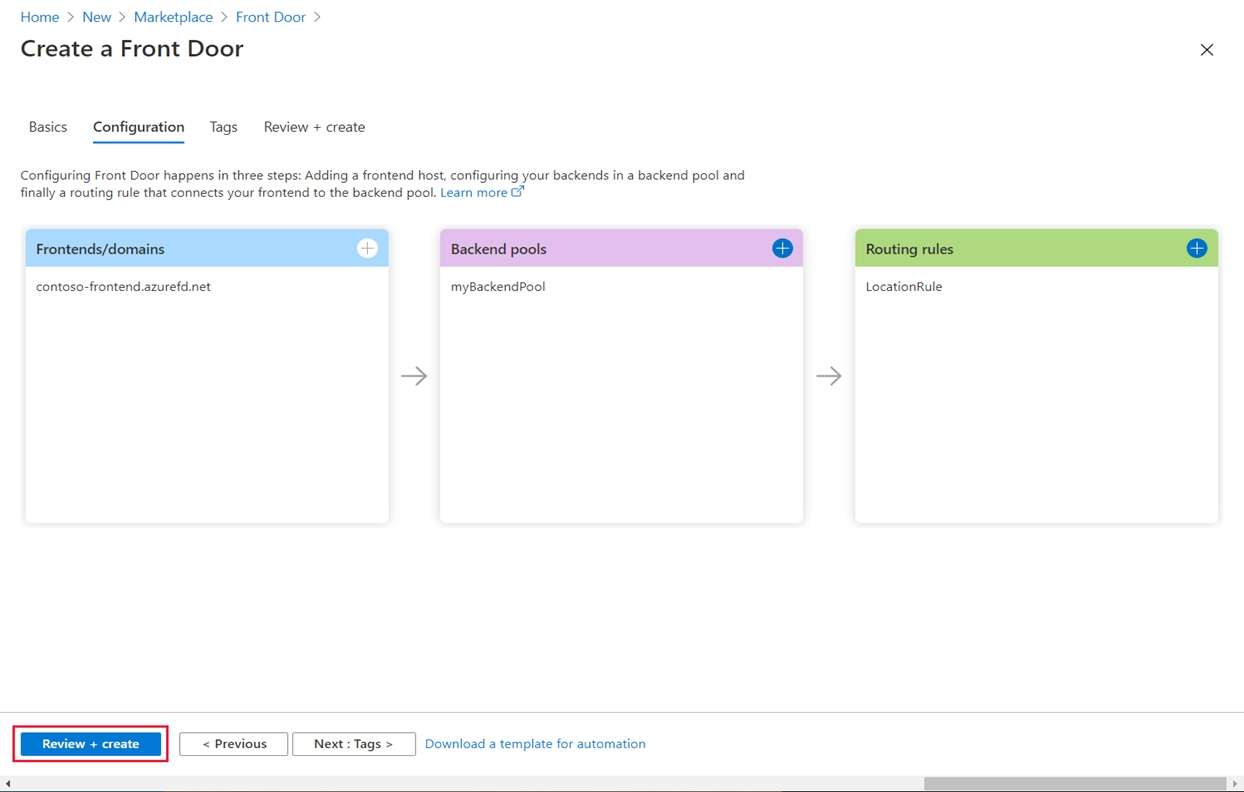
Task: Open the Tags tab
Action: (x=223, y=127)
